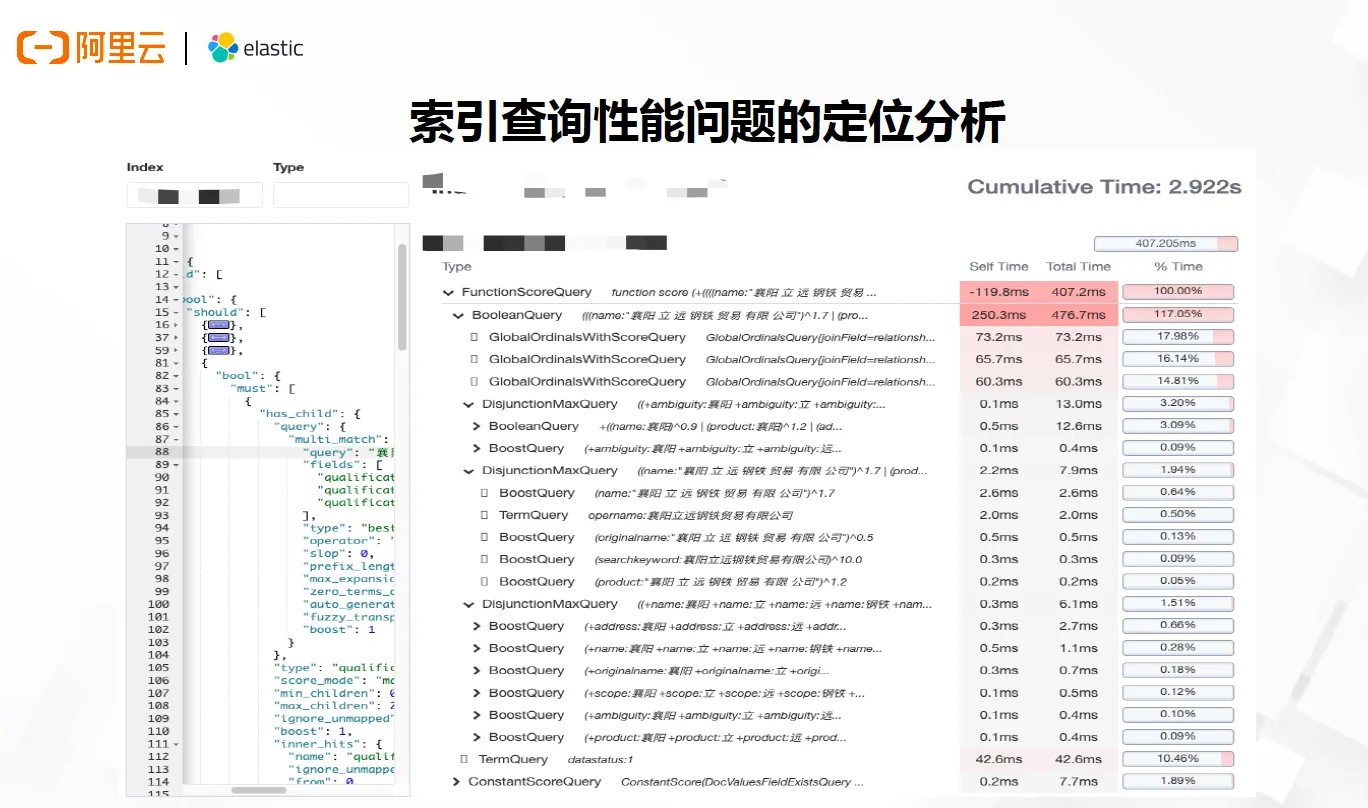Fold the multi_match block at line 87
This screenshot has height=808, width=1368.
[x=176, y=439]
